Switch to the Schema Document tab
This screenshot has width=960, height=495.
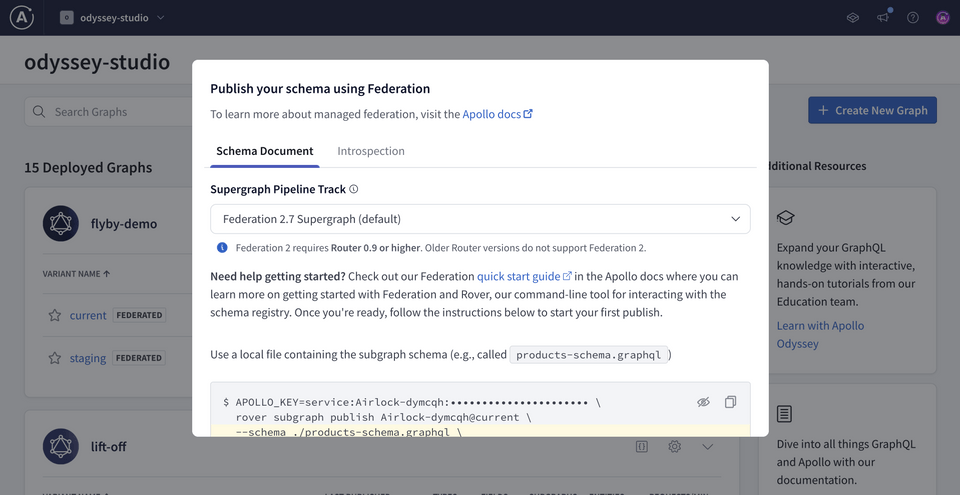tap(264, 151)
